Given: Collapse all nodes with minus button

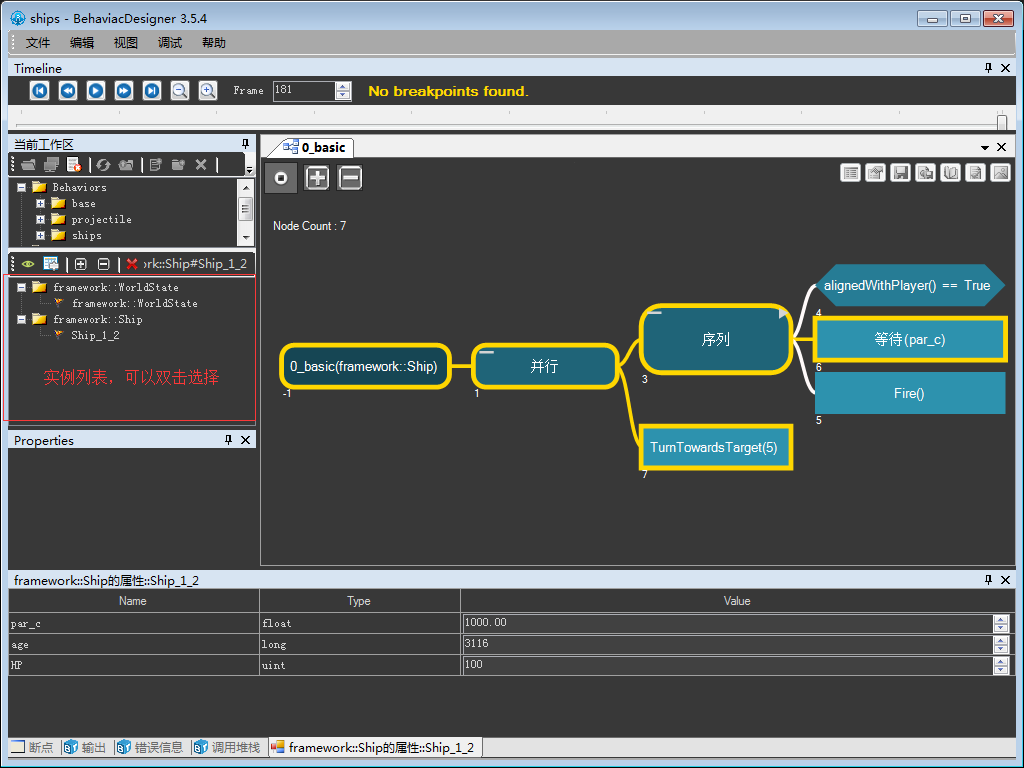Looking at the screenshot, I should pos(350,178).
